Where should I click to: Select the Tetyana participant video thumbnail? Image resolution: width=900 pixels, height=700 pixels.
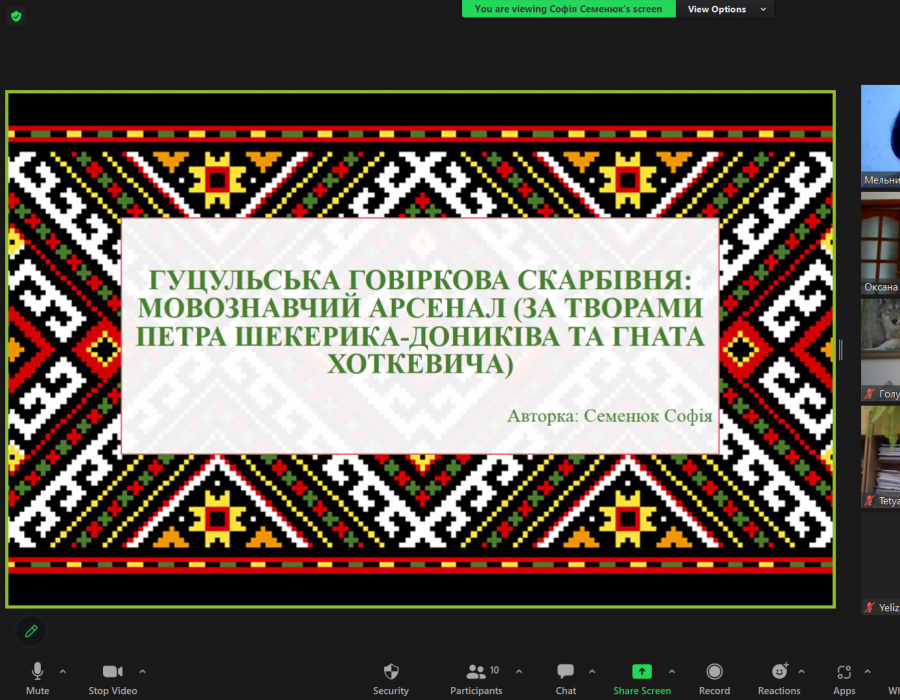pos(880,456)
